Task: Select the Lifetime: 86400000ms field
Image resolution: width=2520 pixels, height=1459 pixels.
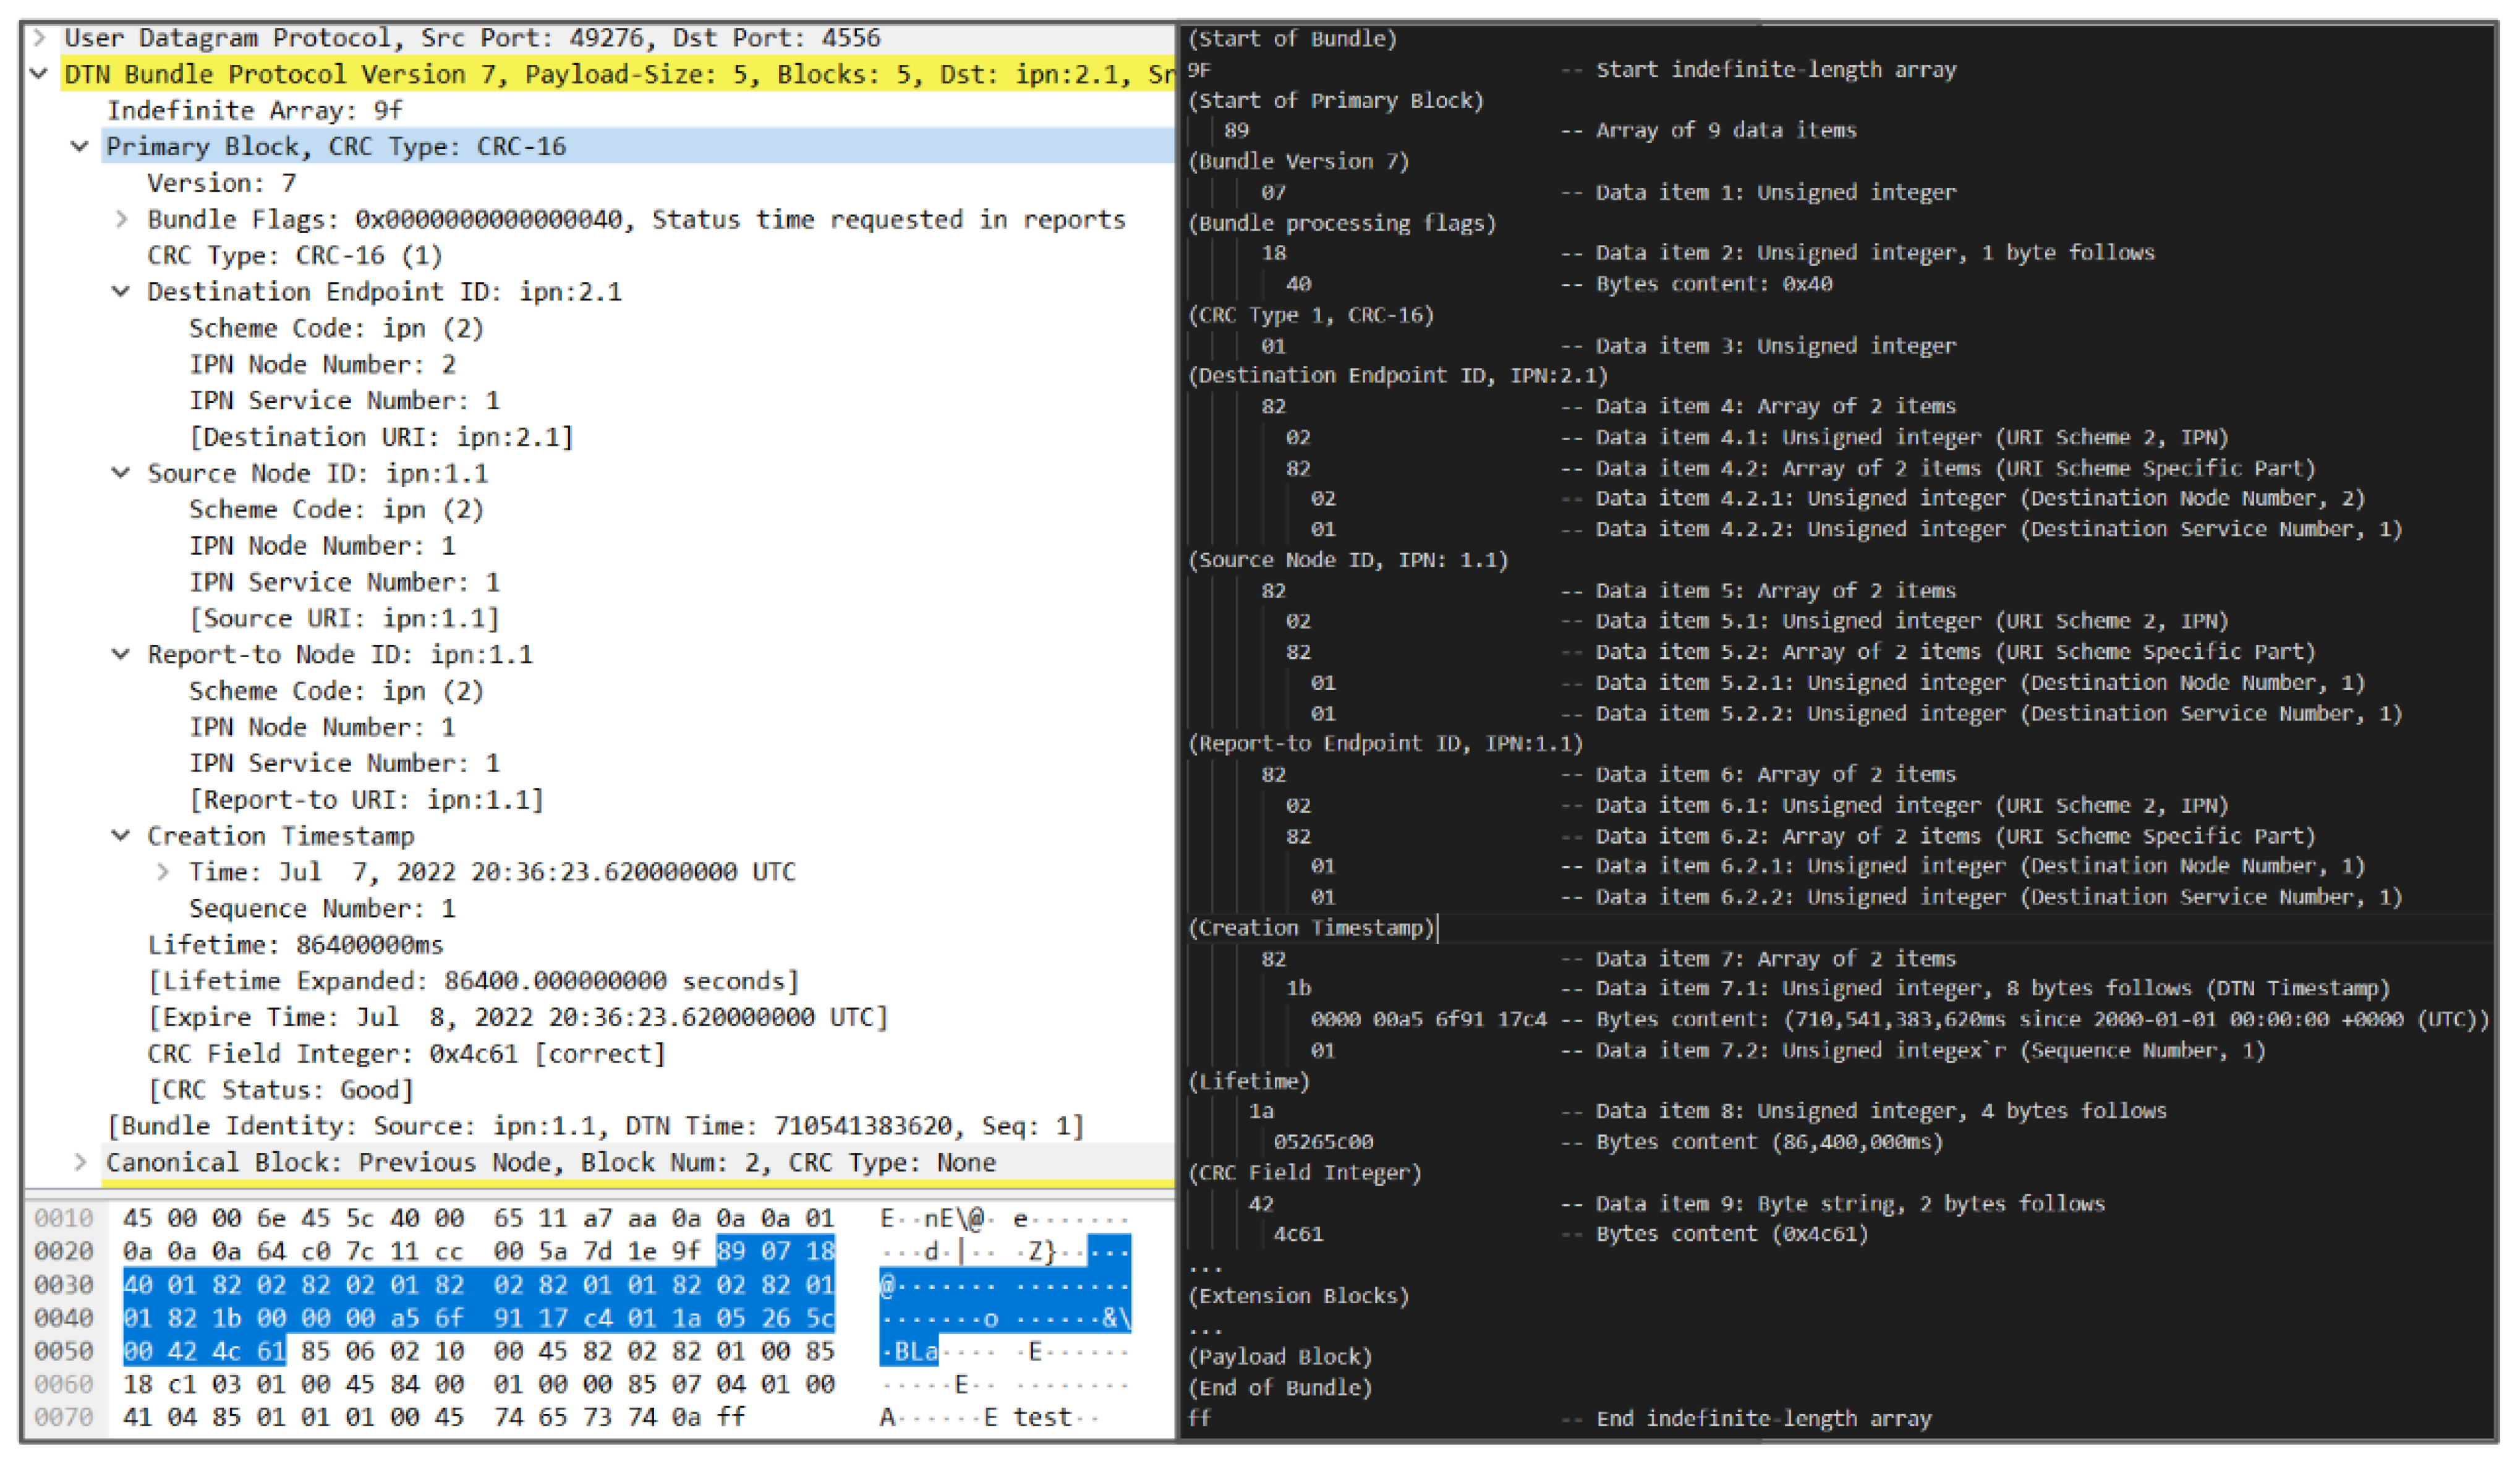Action: 295,945
